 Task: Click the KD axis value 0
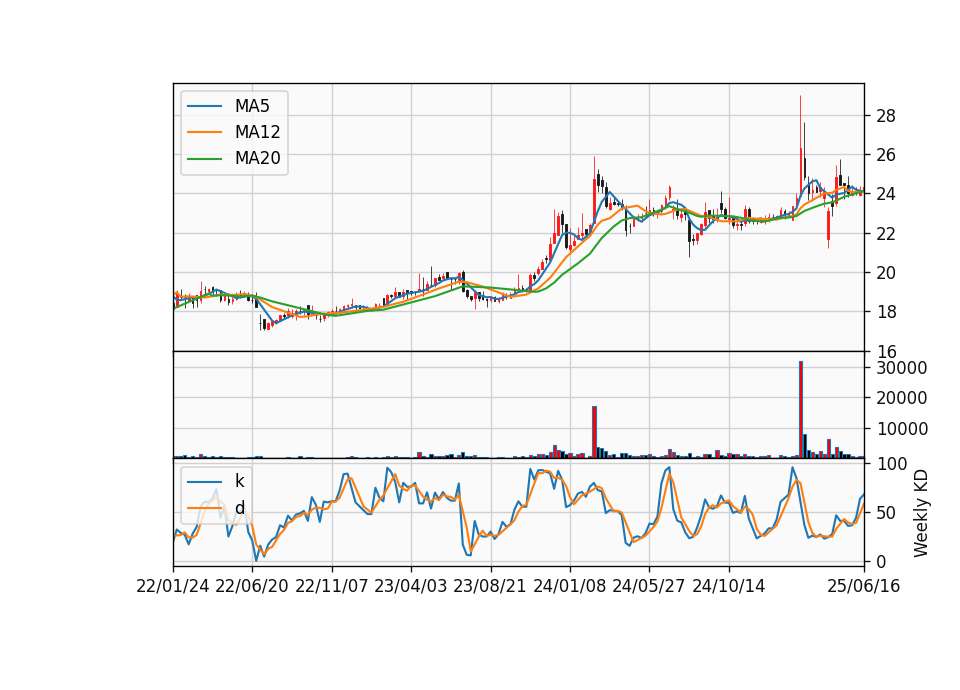pos(882,561)
